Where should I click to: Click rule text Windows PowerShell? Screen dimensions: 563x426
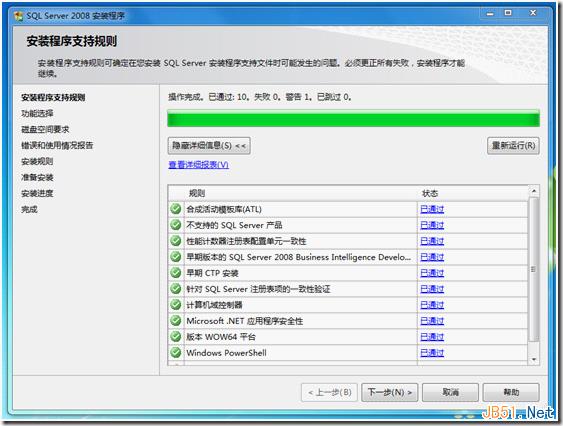[226, 353]
